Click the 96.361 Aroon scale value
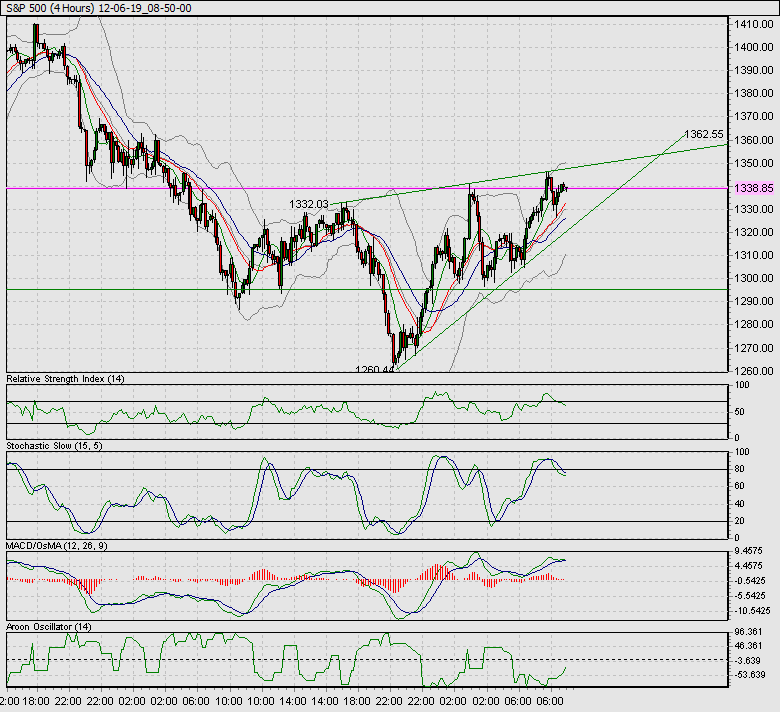 pos(748,632)
